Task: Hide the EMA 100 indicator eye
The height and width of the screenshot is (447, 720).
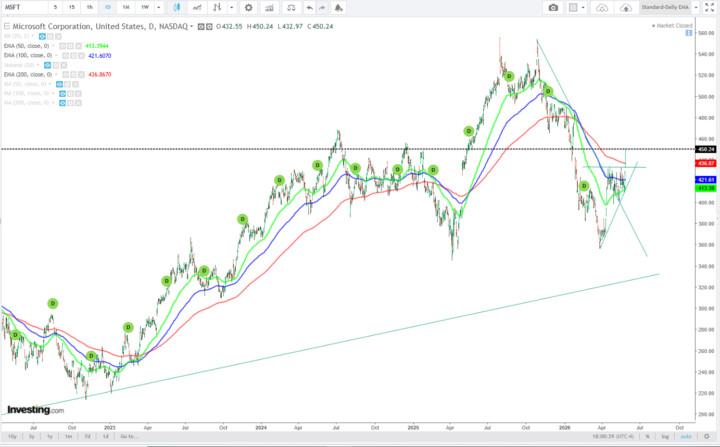Action: point(65,56)
